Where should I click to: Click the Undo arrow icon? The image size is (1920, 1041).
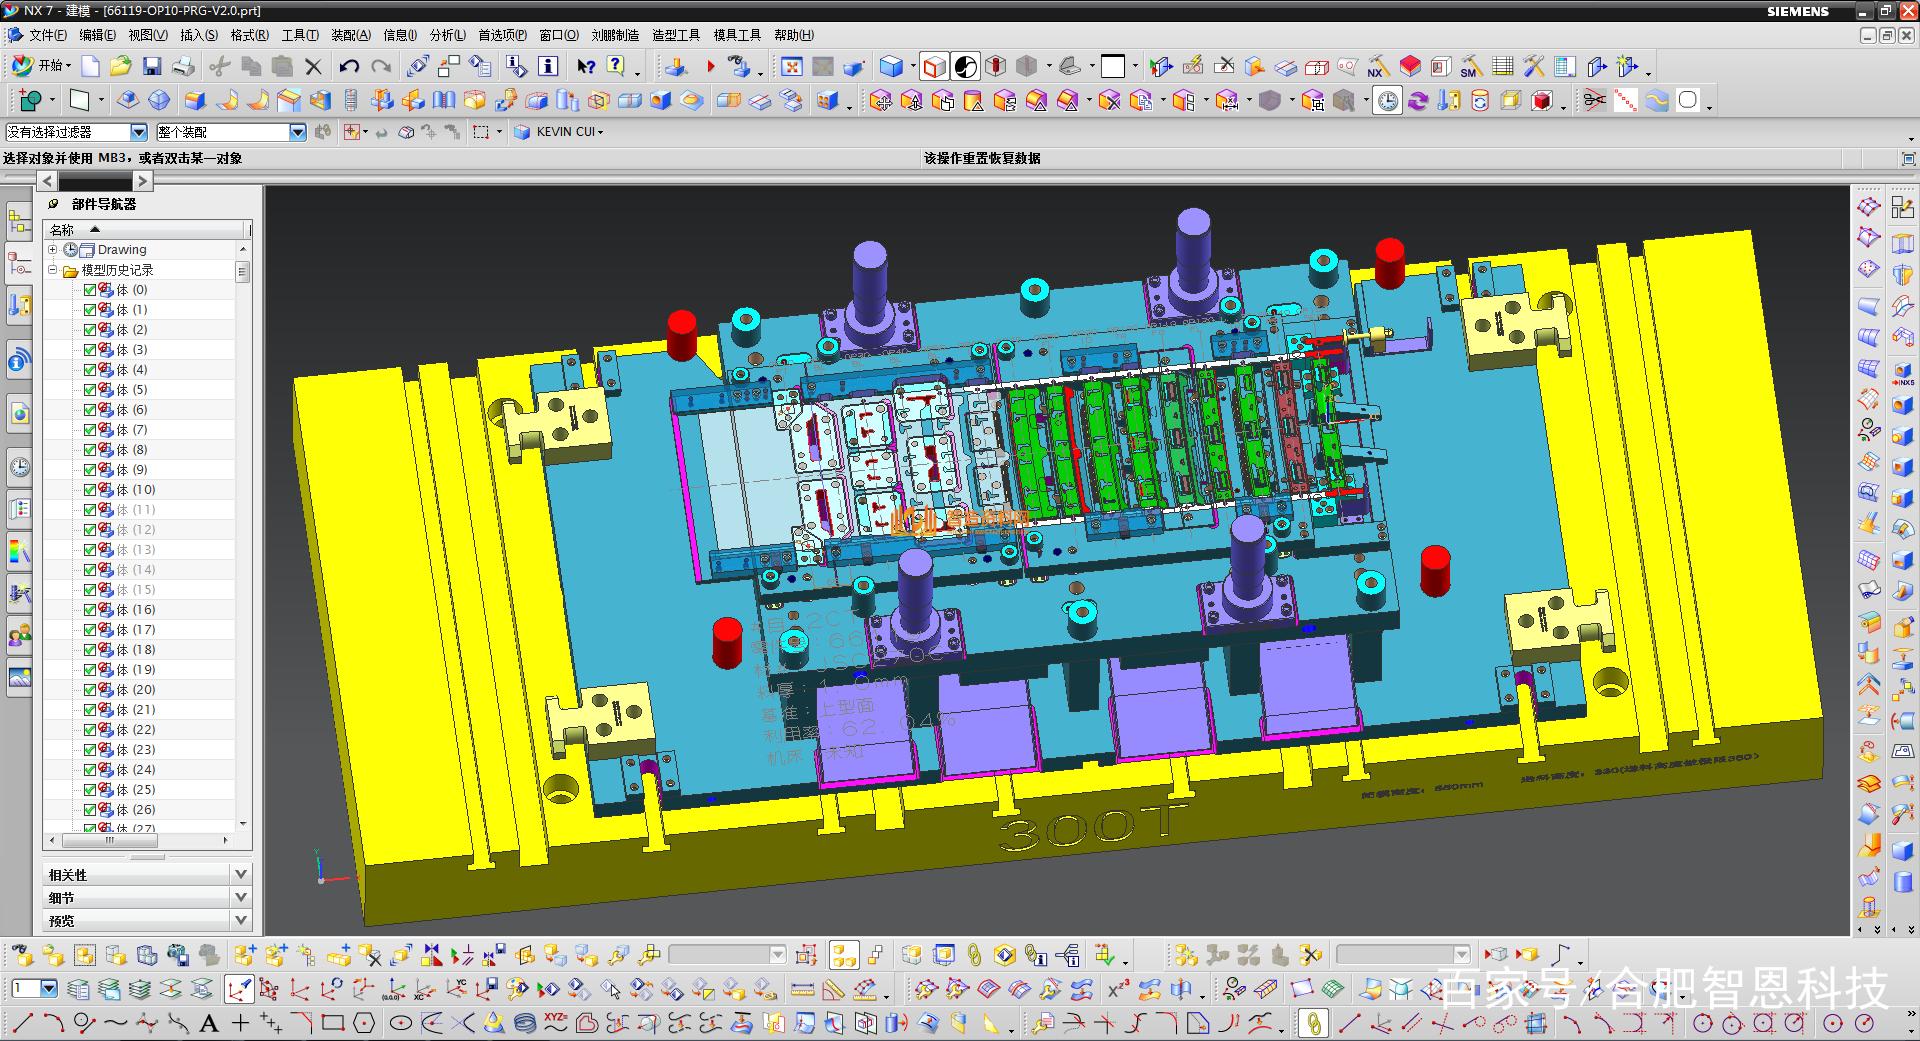(349, 66)
